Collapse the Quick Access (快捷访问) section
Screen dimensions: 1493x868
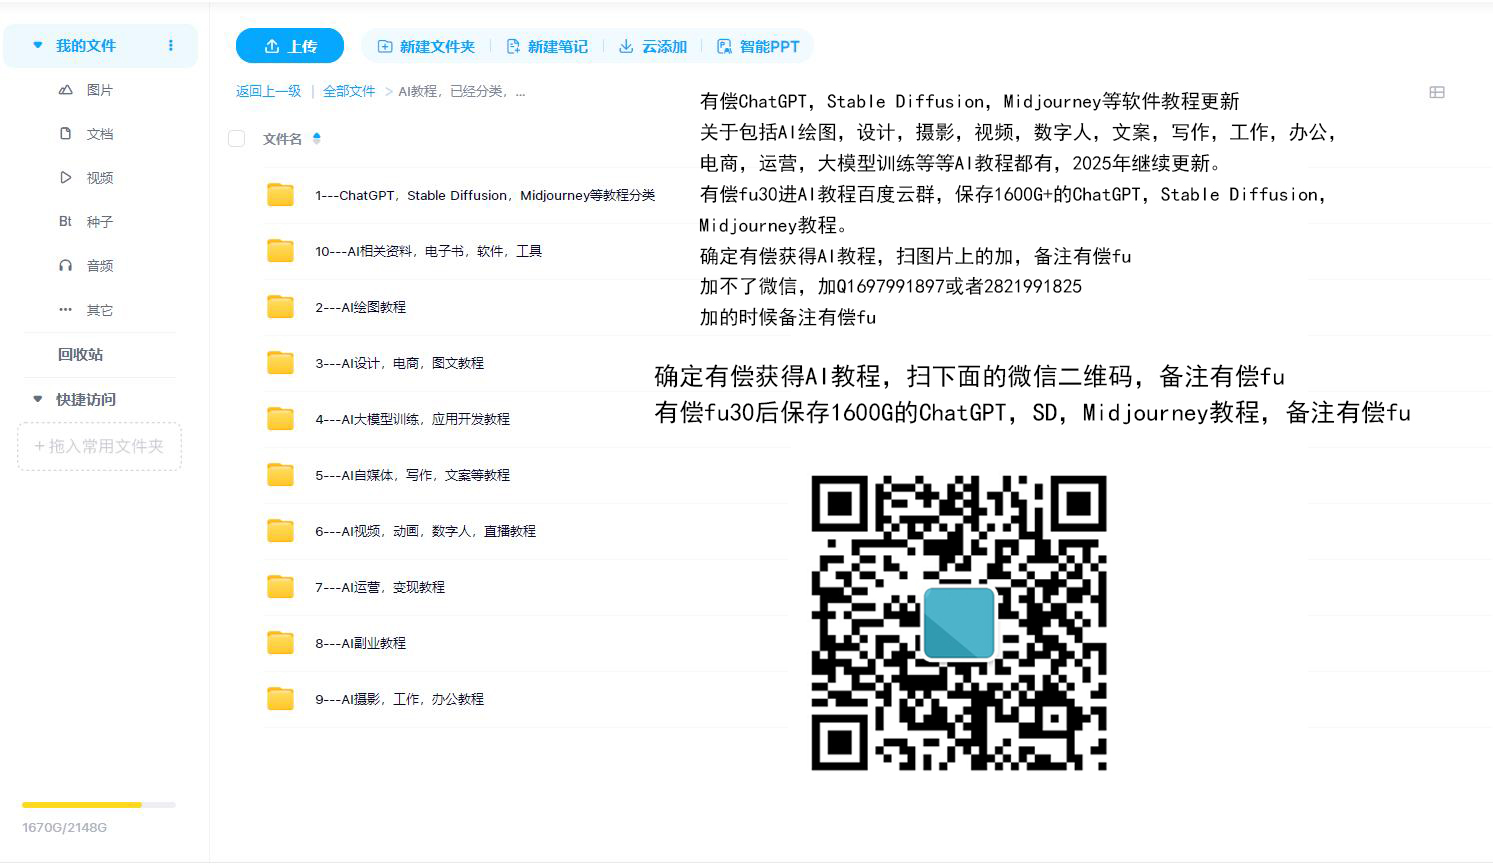pos(38,399)
